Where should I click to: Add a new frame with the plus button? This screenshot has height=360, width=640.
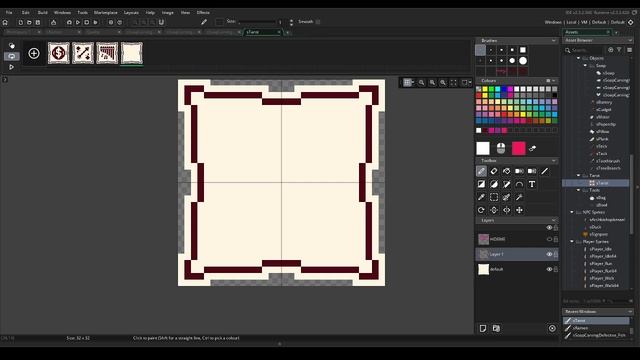coord(34,53)
